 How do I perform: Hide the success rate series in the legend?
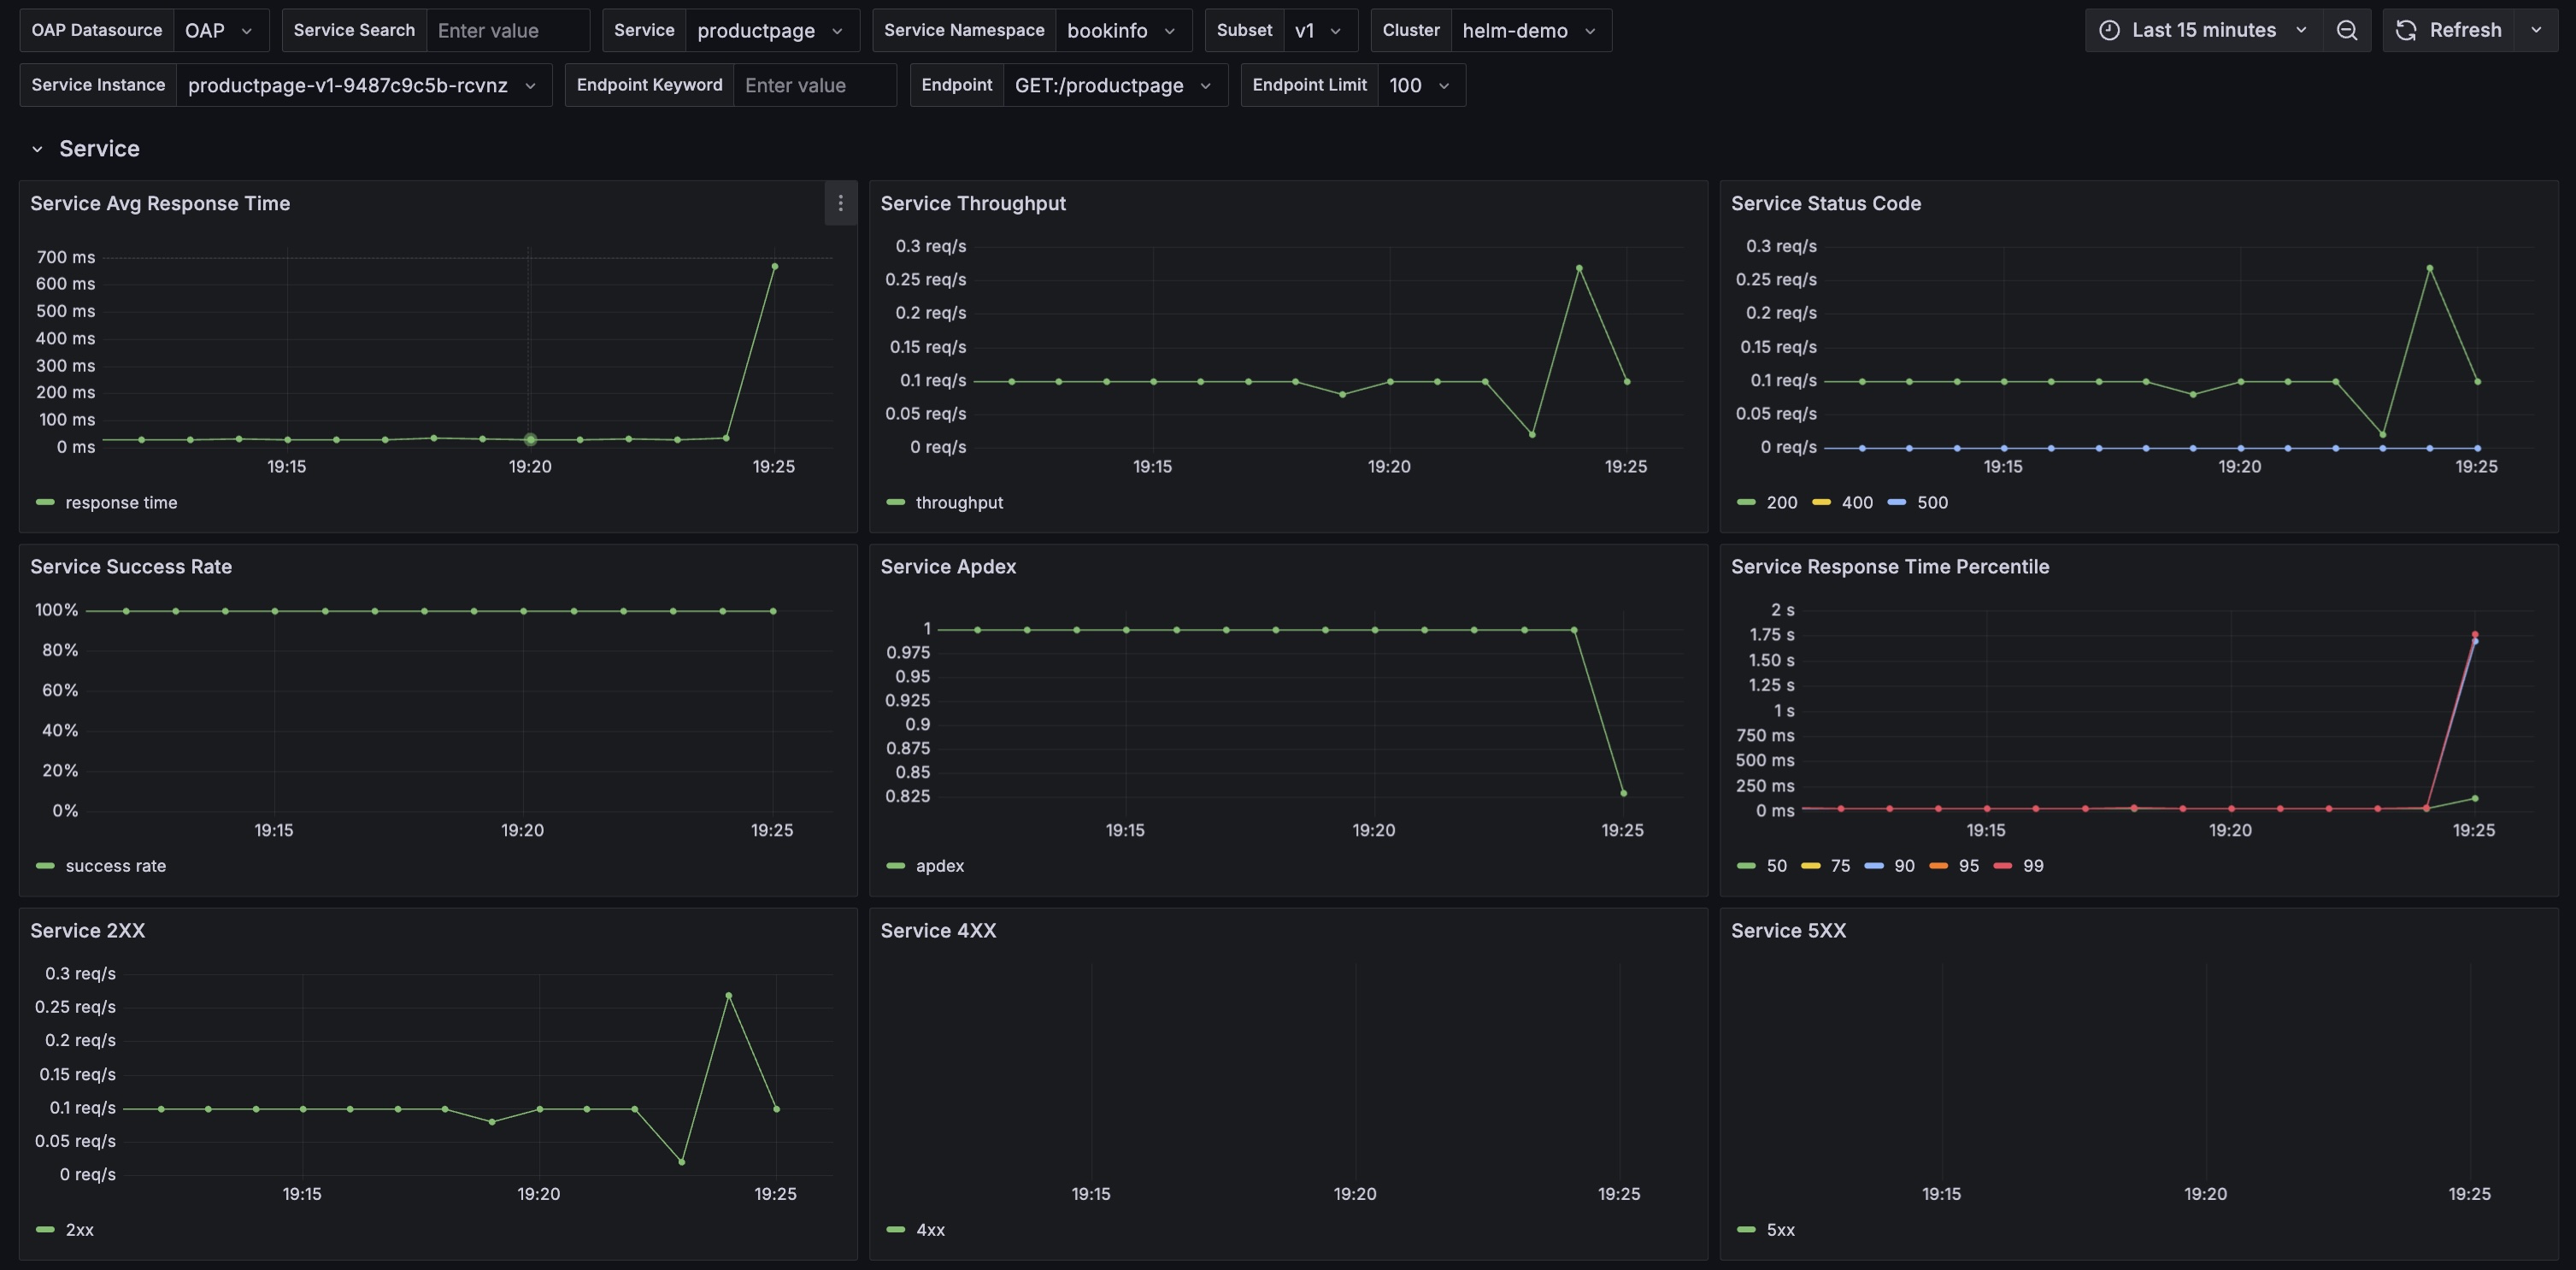(x=115, y=865)
